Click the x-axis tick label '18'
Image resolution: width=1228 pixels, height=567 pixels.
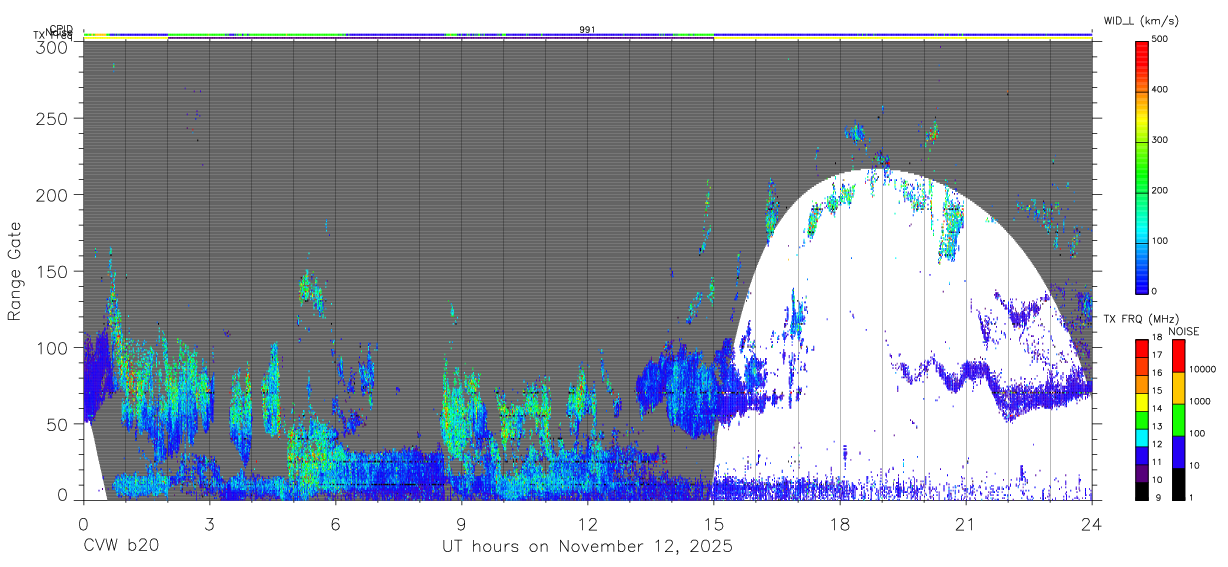point(840,523)
